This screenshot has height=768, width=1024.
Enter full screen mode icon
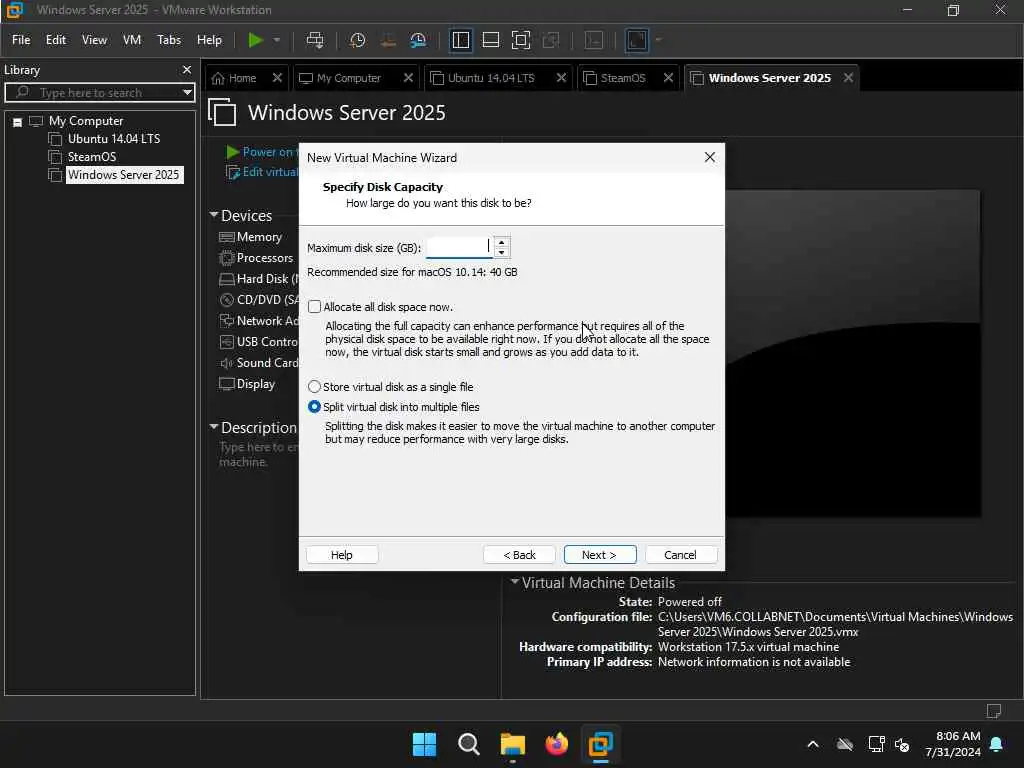click(x=520, y=40)
